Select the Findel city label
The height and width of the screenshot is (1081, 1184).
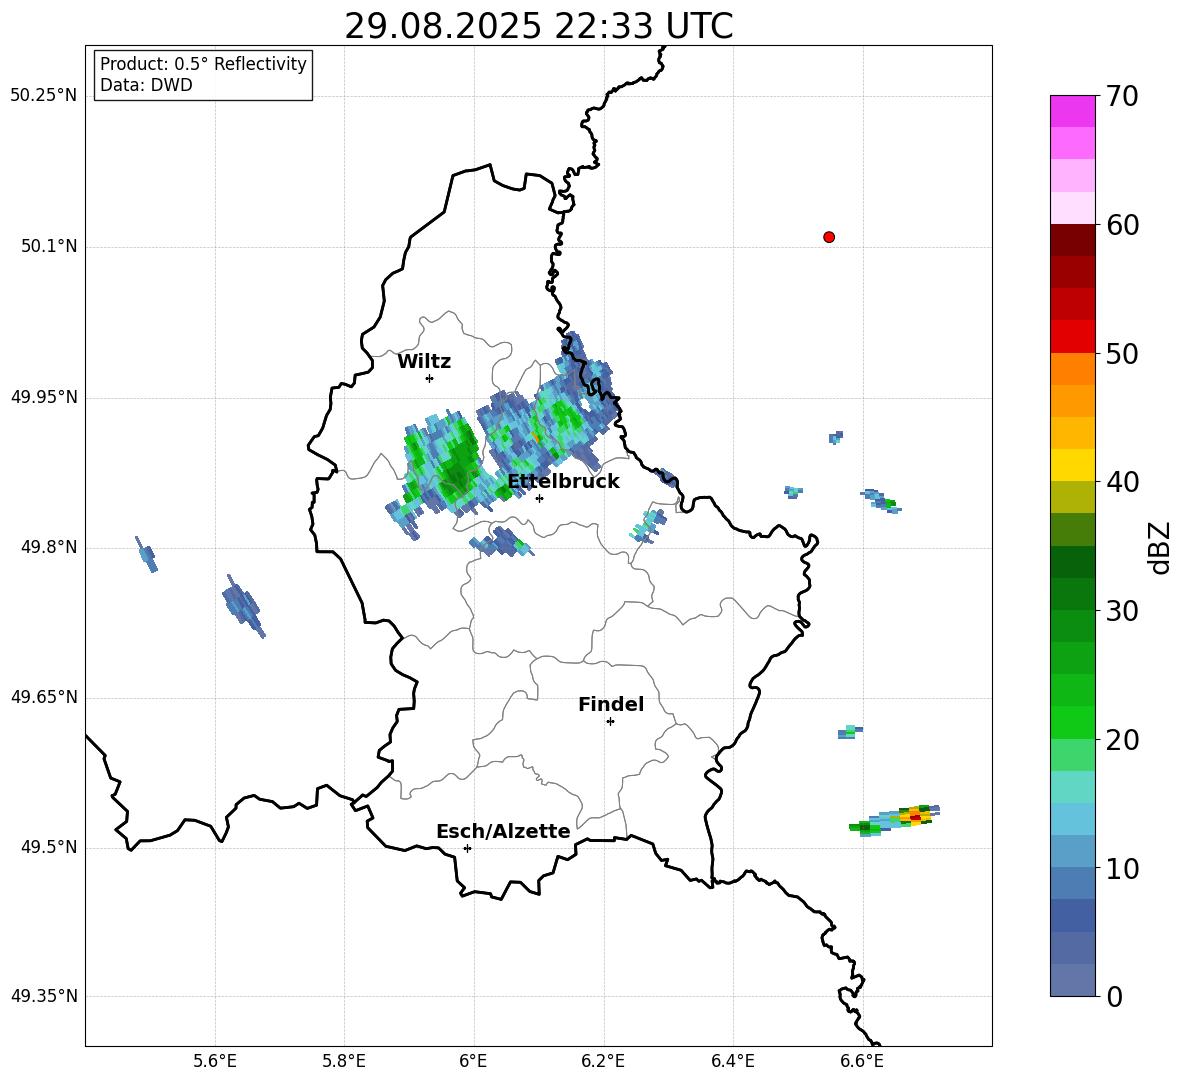point(611,704)
